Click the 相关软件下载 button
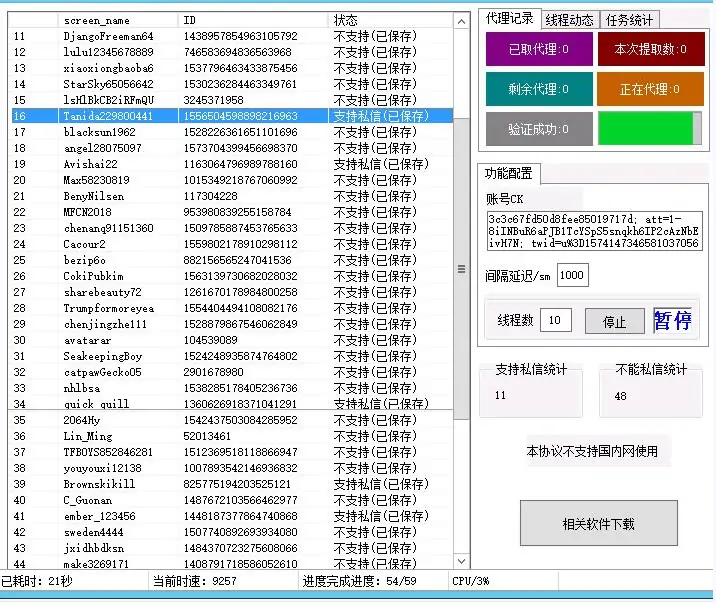Viewport: 716px width, 603px height. tap(598, 524)
